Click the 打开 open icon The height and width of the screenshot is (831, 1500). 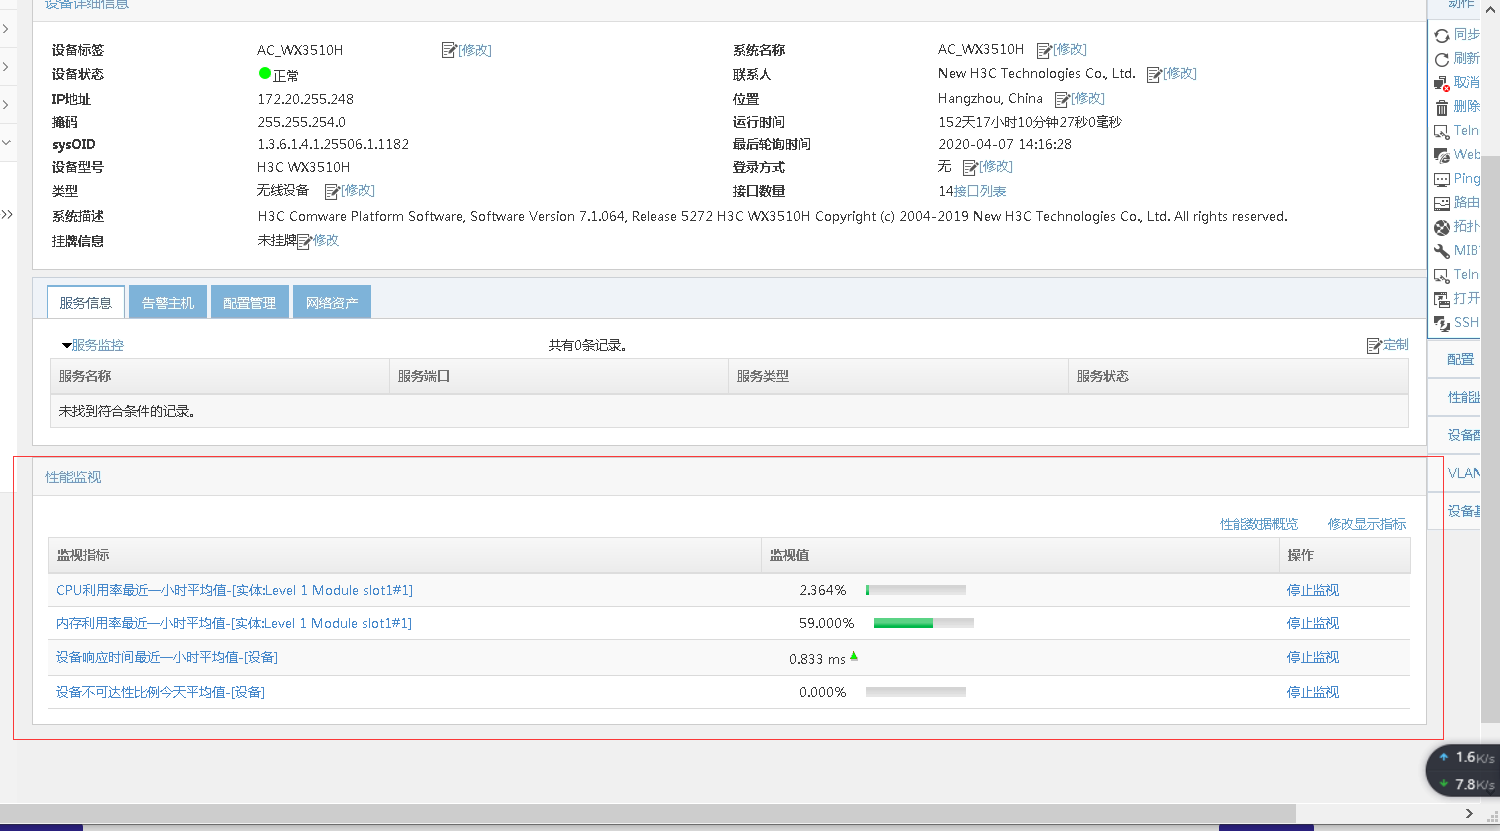point(1442,299)
